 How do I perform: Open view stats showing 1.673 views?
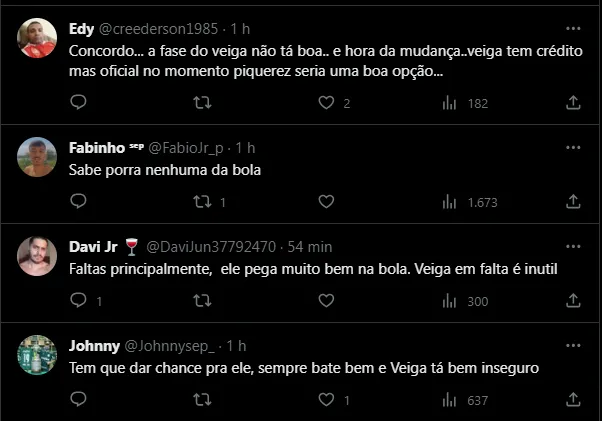click(x=449, y=202)
